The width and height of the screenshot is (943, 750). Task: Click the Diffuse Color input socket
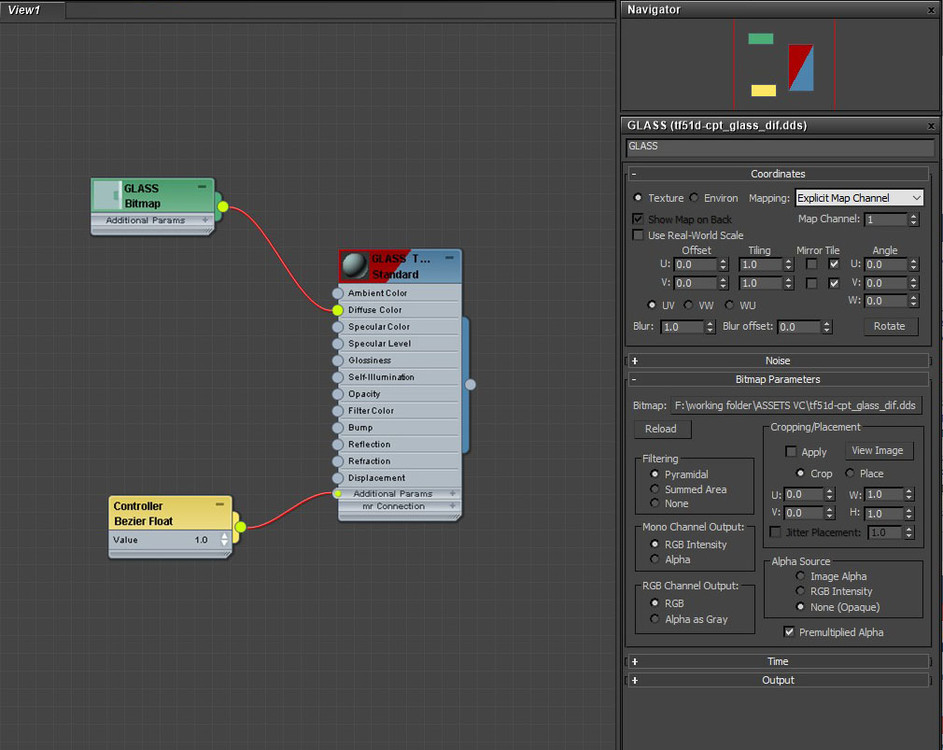338,310
